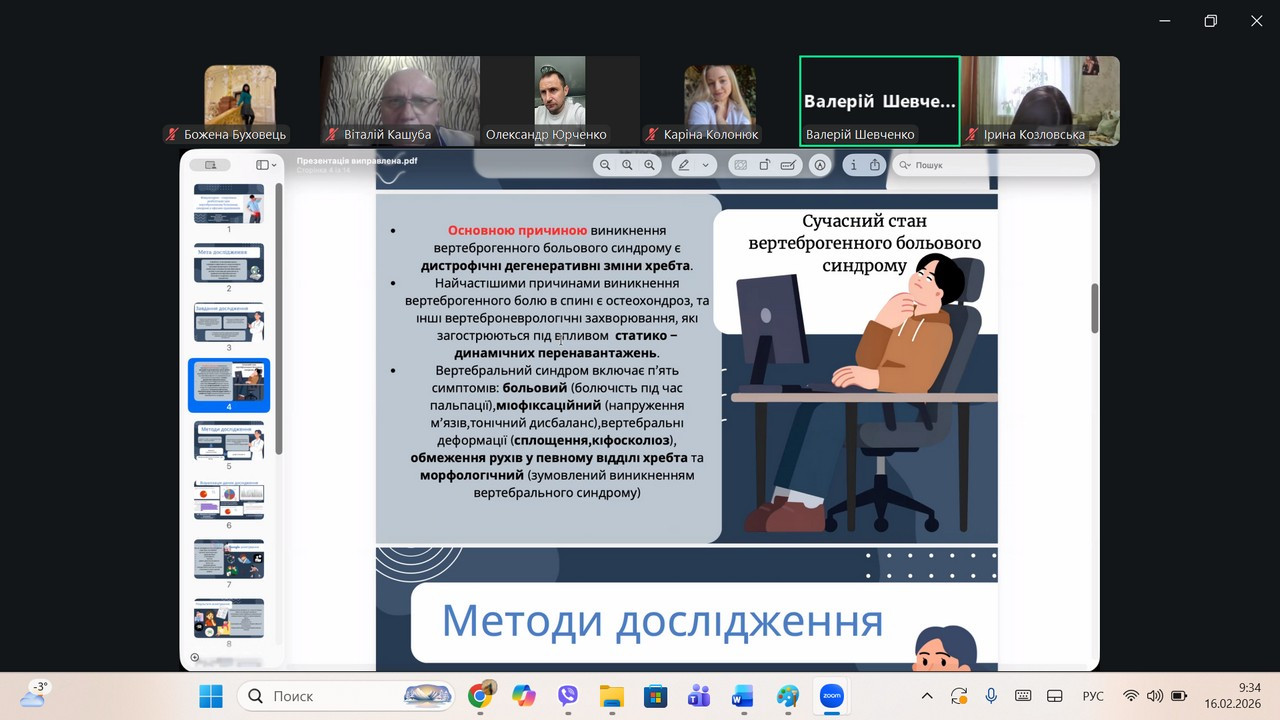Share the PDF document
Image resolution: width=1280 pixels, height=720 pixels.
[x=875, y=165]
